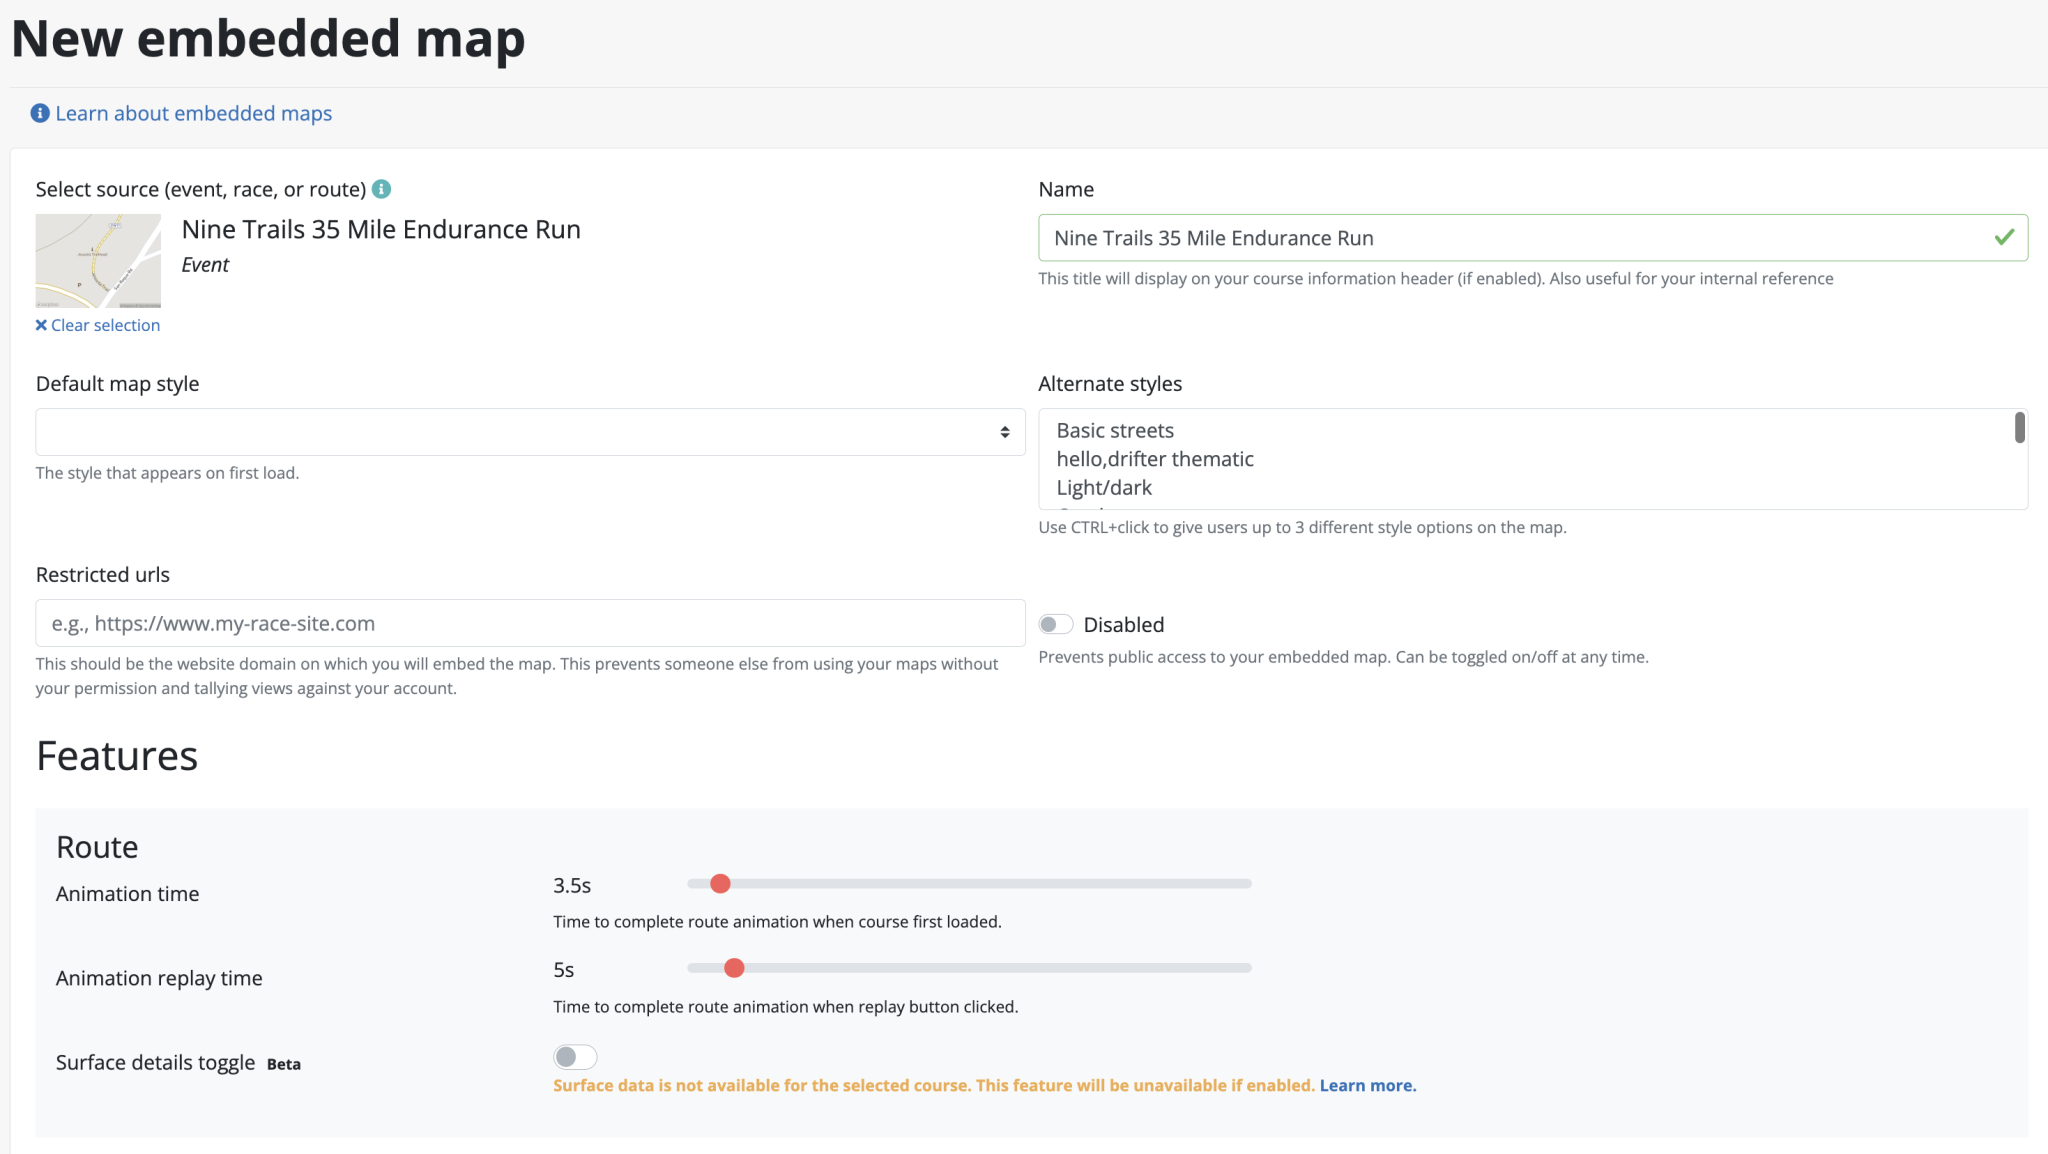Image resolution: width=2048 pixels, height=1154 pixels.
Task: Click the Animation time slider handle
Action: 720,884
